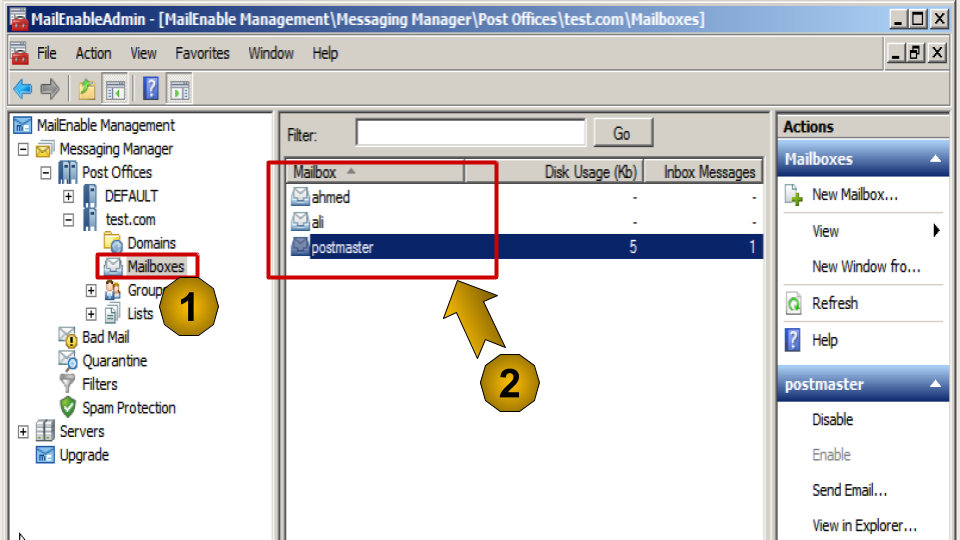Select the Servers icon
This screenshot has width=960, height=540.
(x=45, y=430)
